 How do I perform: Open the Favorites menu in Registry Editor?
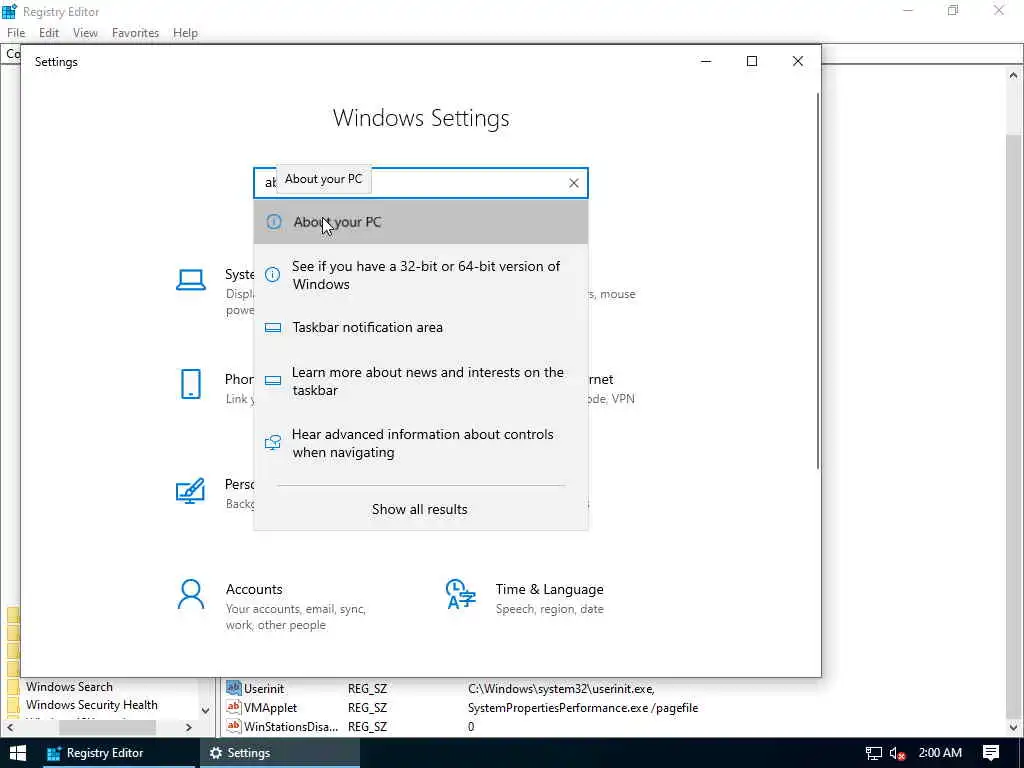[x=135, y=33]
